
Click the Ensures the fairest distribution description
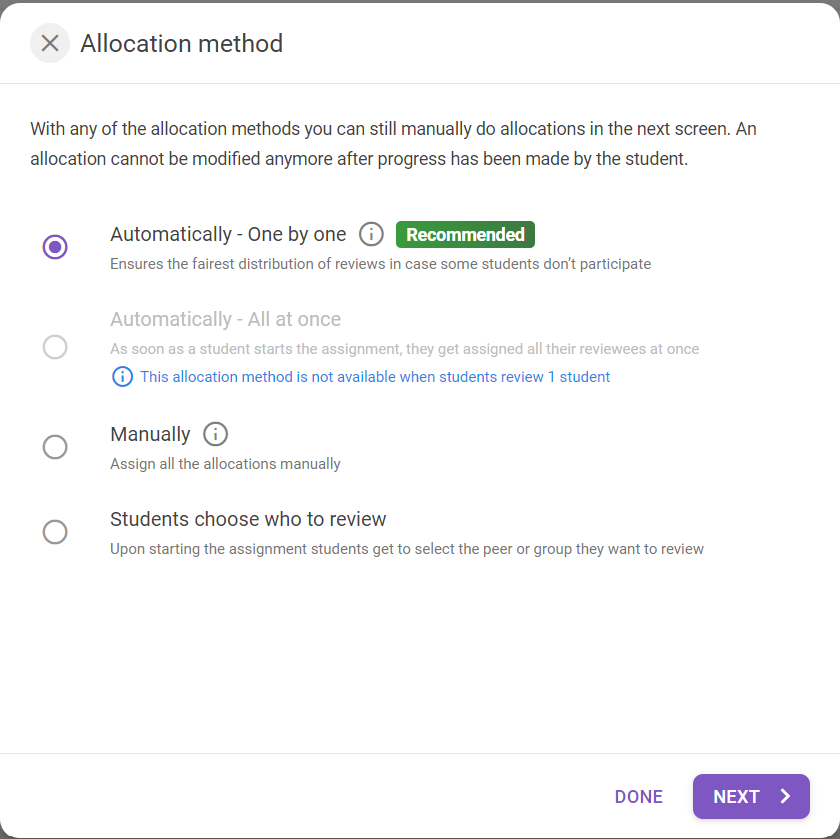(380, 264)
